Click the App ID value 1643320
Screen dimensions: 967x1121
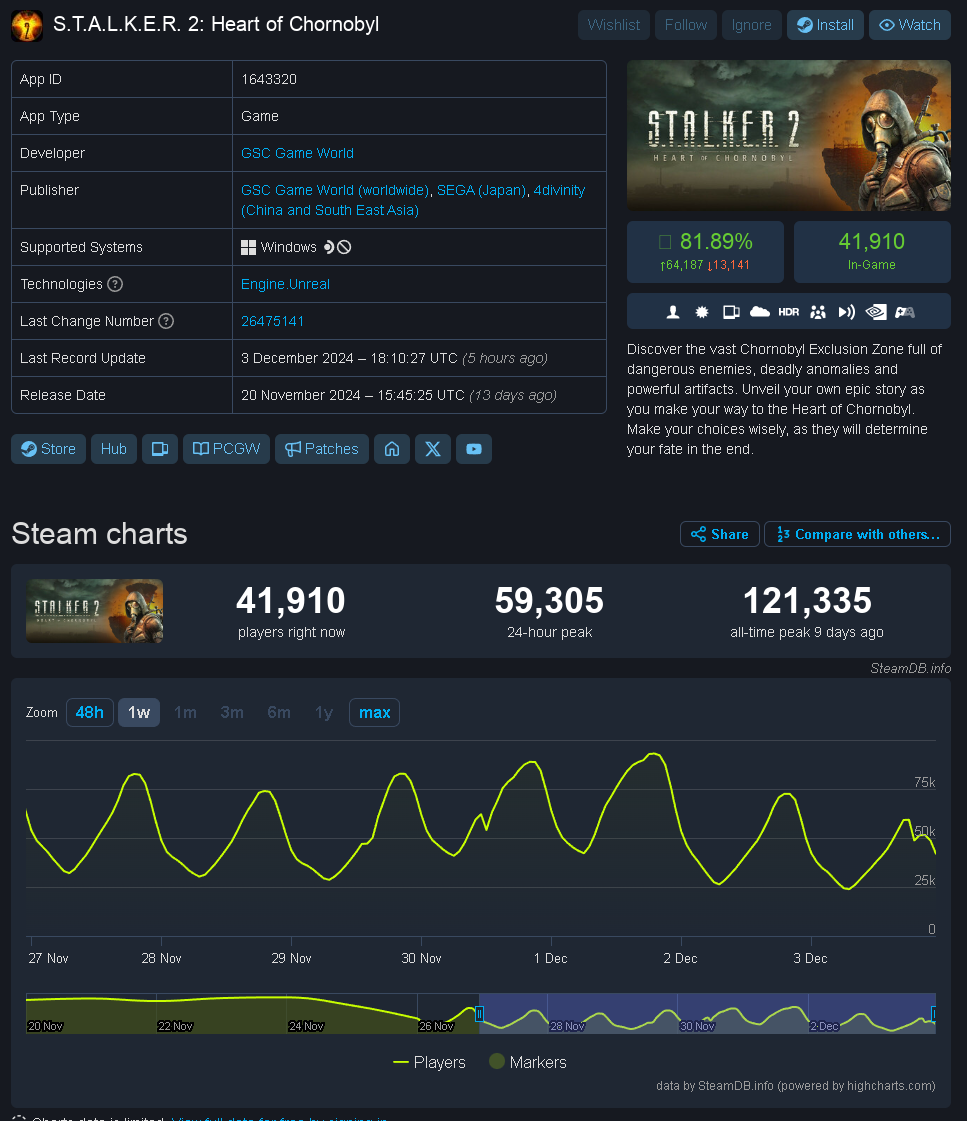269,79
